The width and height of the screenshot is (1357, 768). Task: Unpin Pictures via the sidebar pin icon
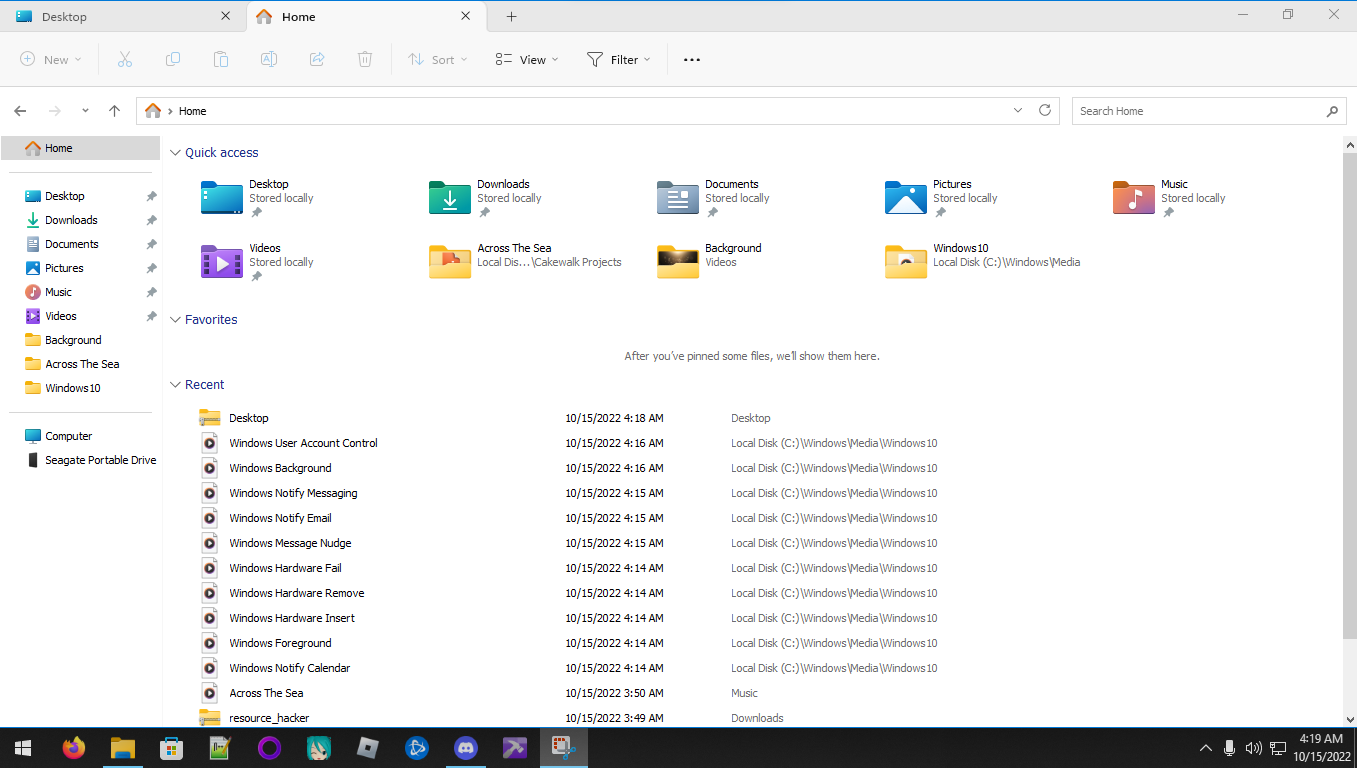pyautogui.click(x=152, y=267)
